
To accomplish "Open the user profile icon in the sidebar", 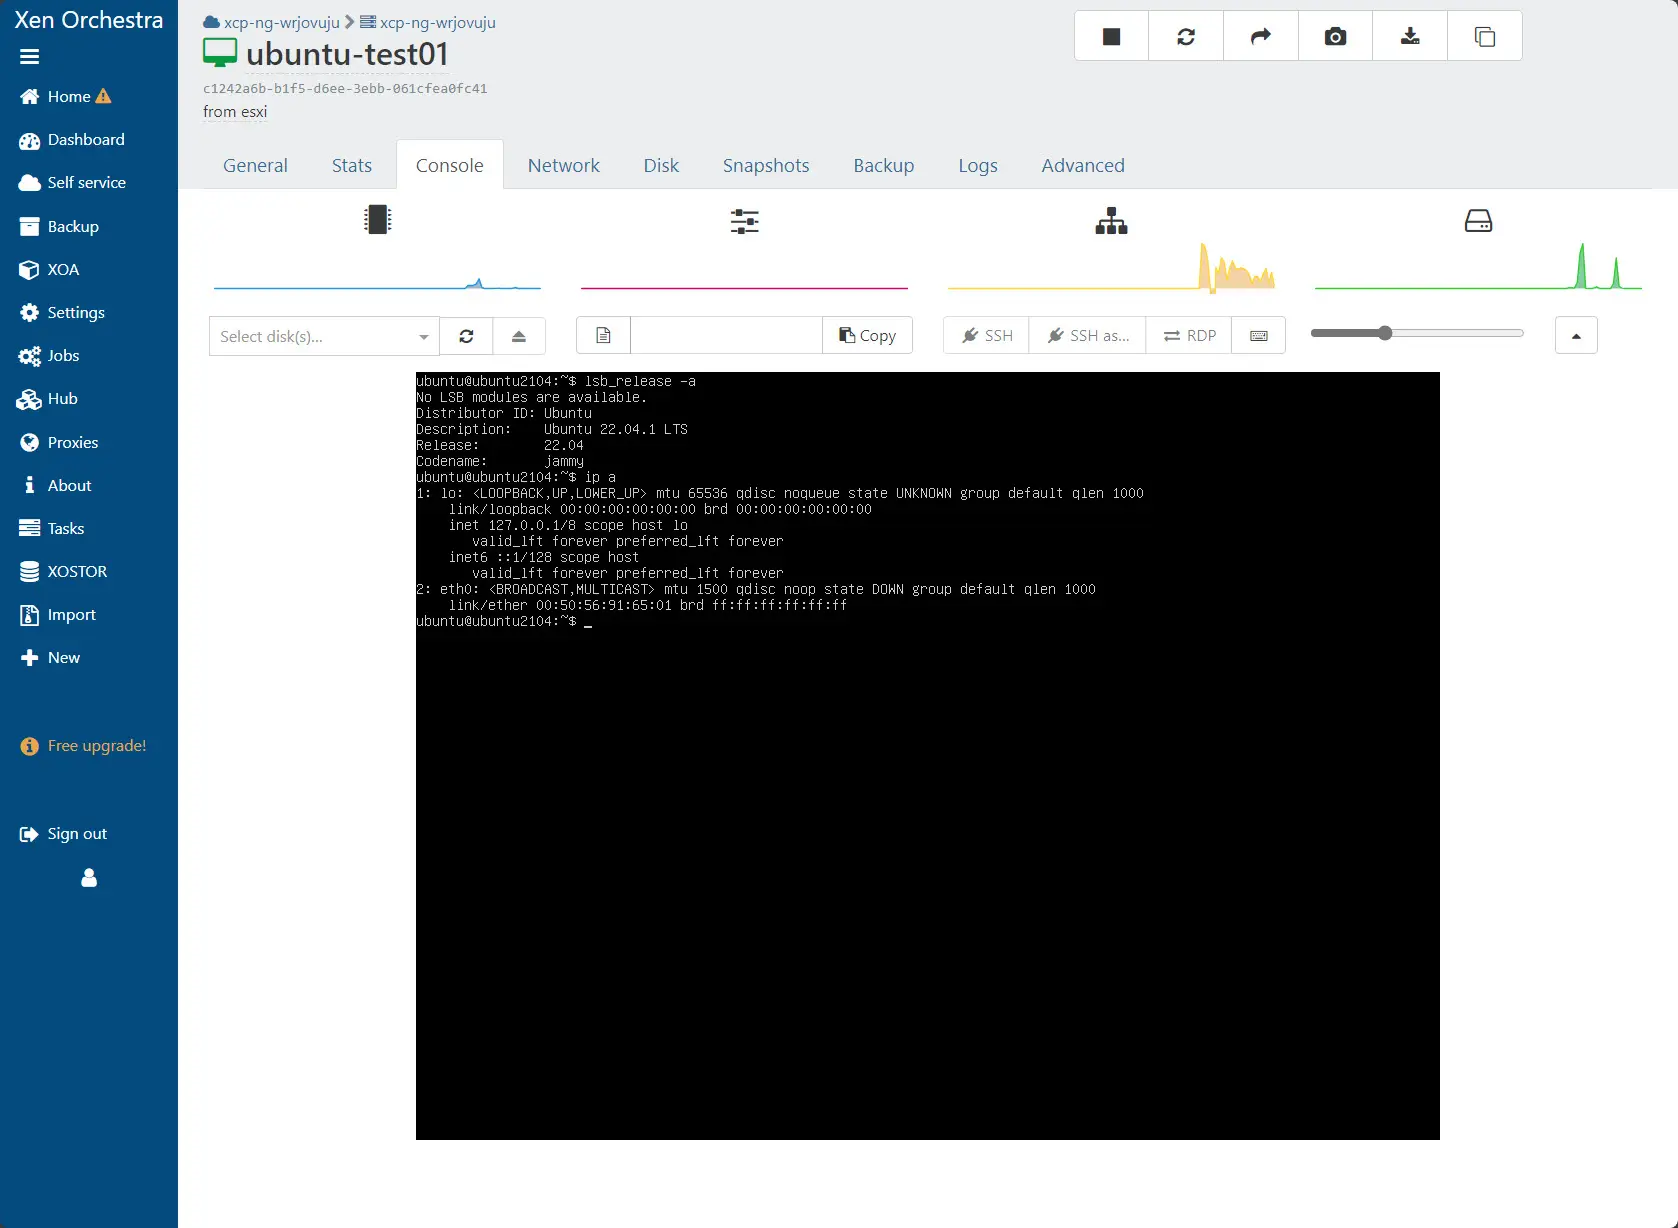I will [89, 878].
